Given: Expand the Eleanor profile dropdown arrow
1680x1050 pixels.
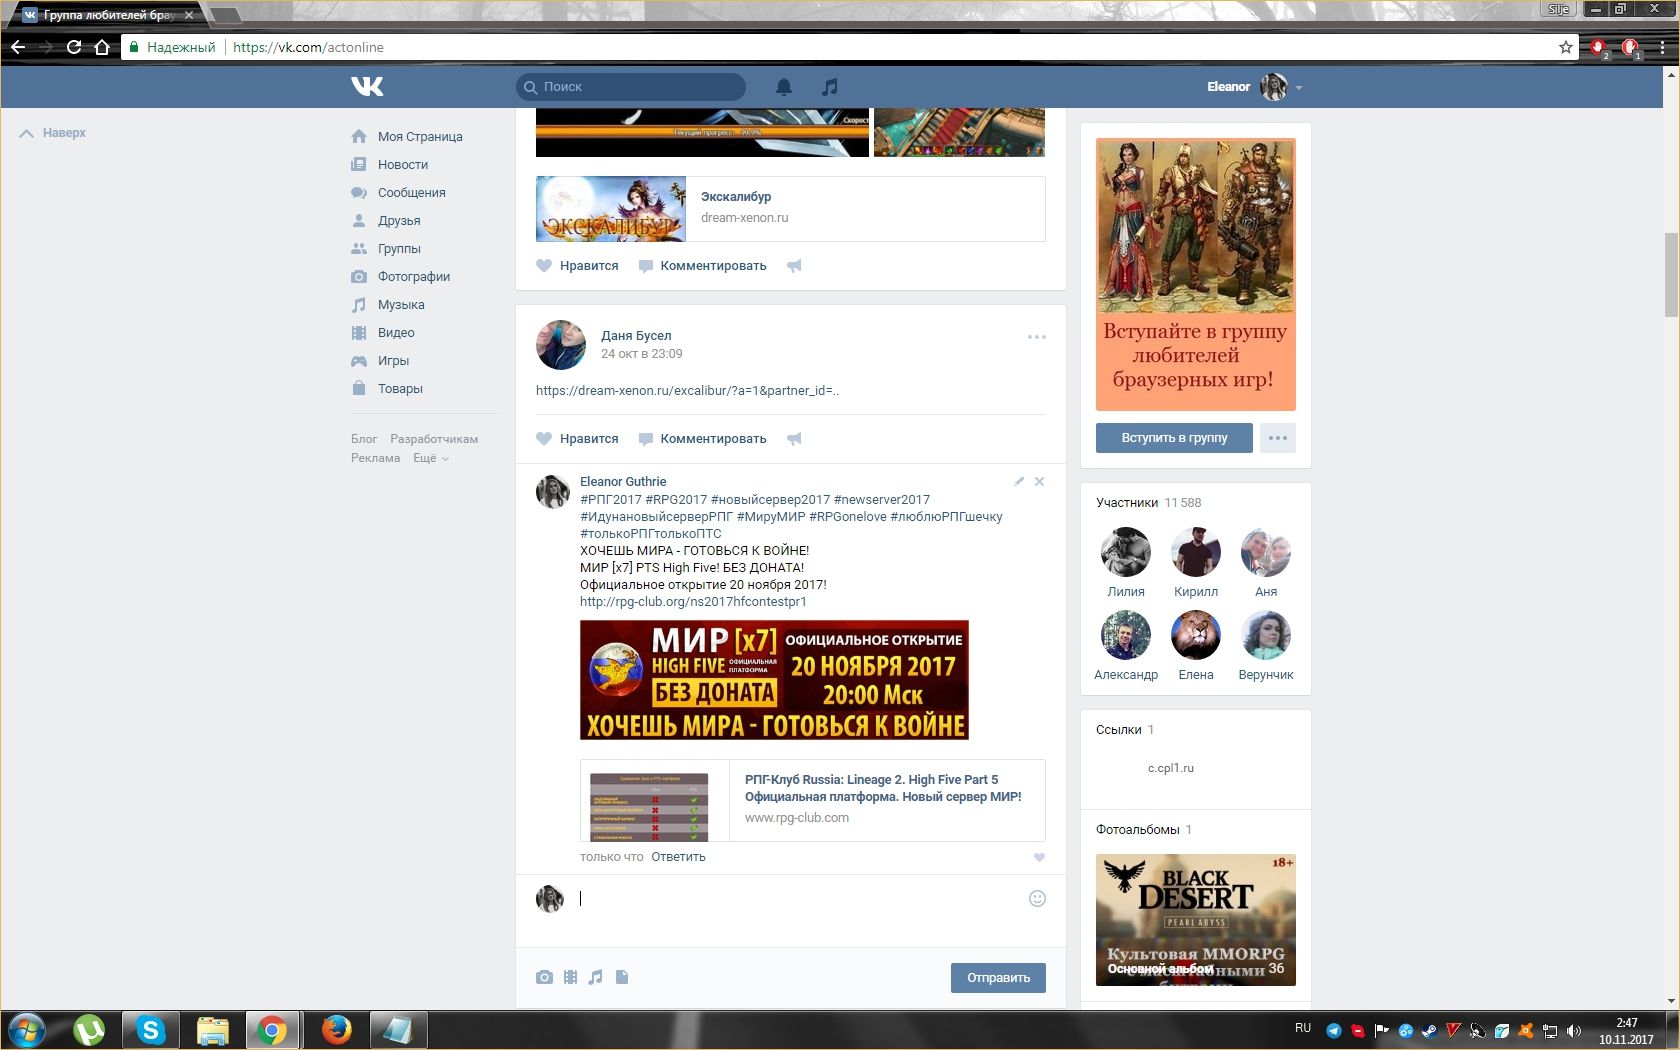Looking at the screenshot, I should pos(1299,88).
